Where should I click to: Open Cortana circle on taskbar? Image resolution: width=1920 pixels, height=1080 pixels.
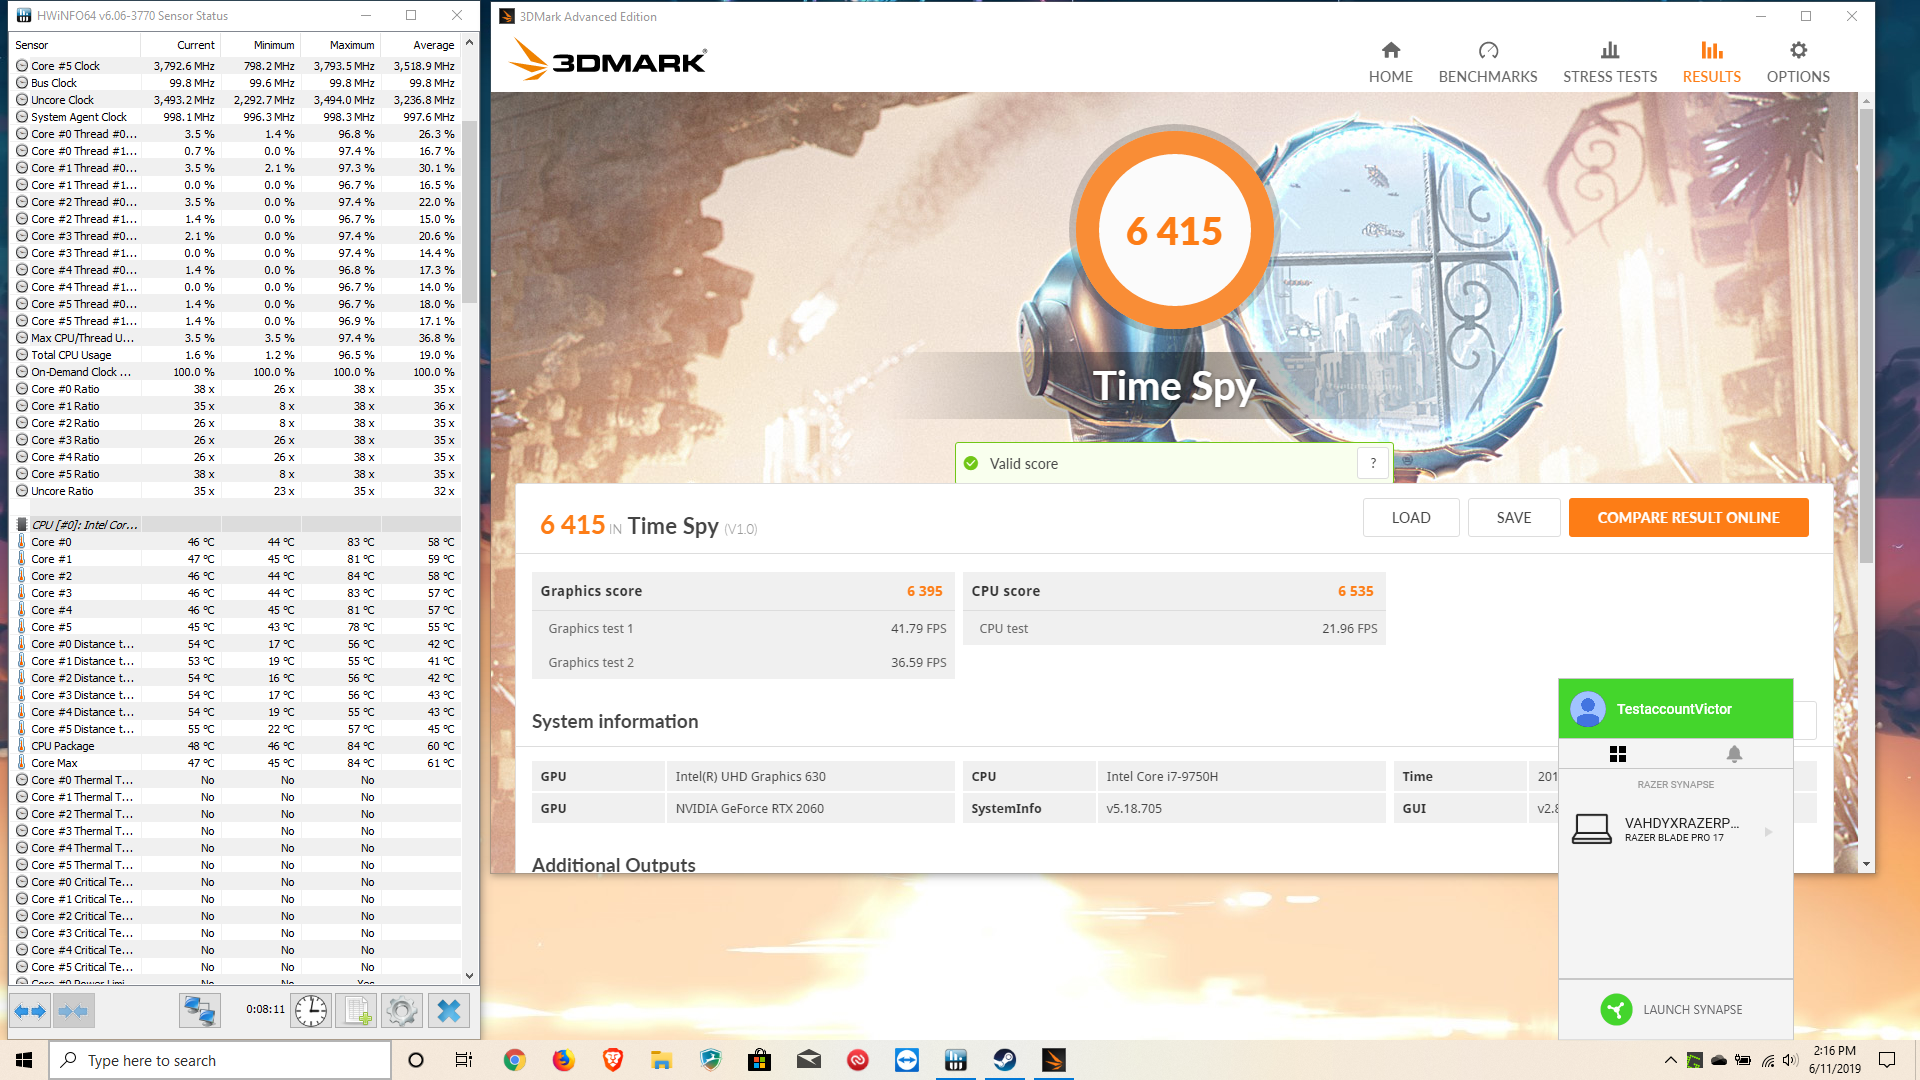point(416,1060)
